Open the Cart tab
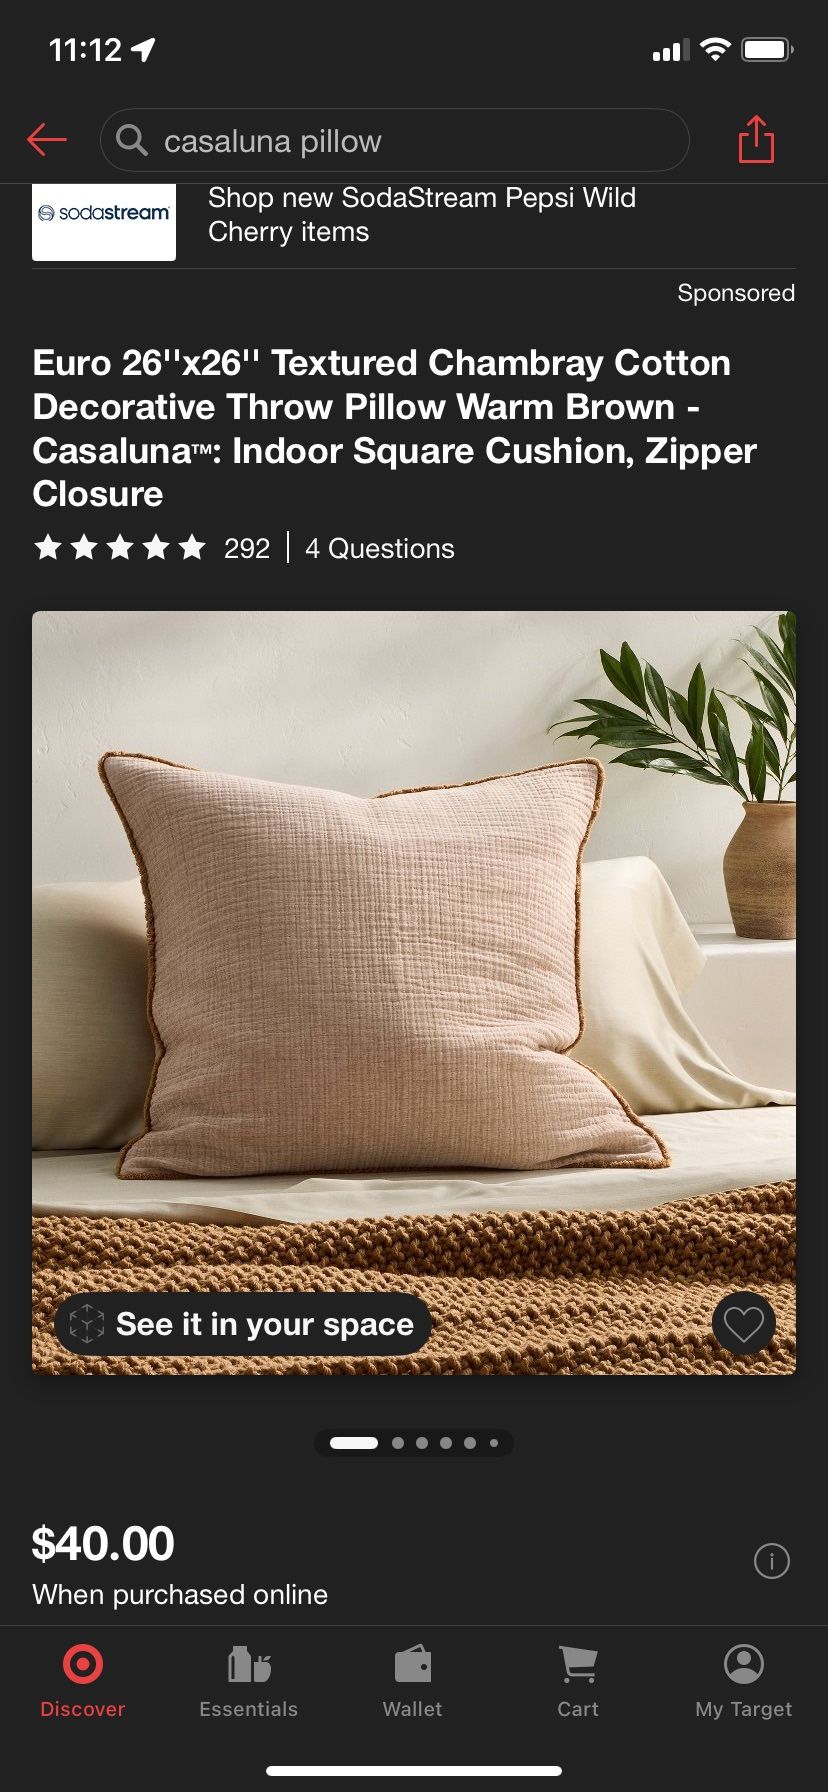The image size is (828, 1792). click(578, 1682)
